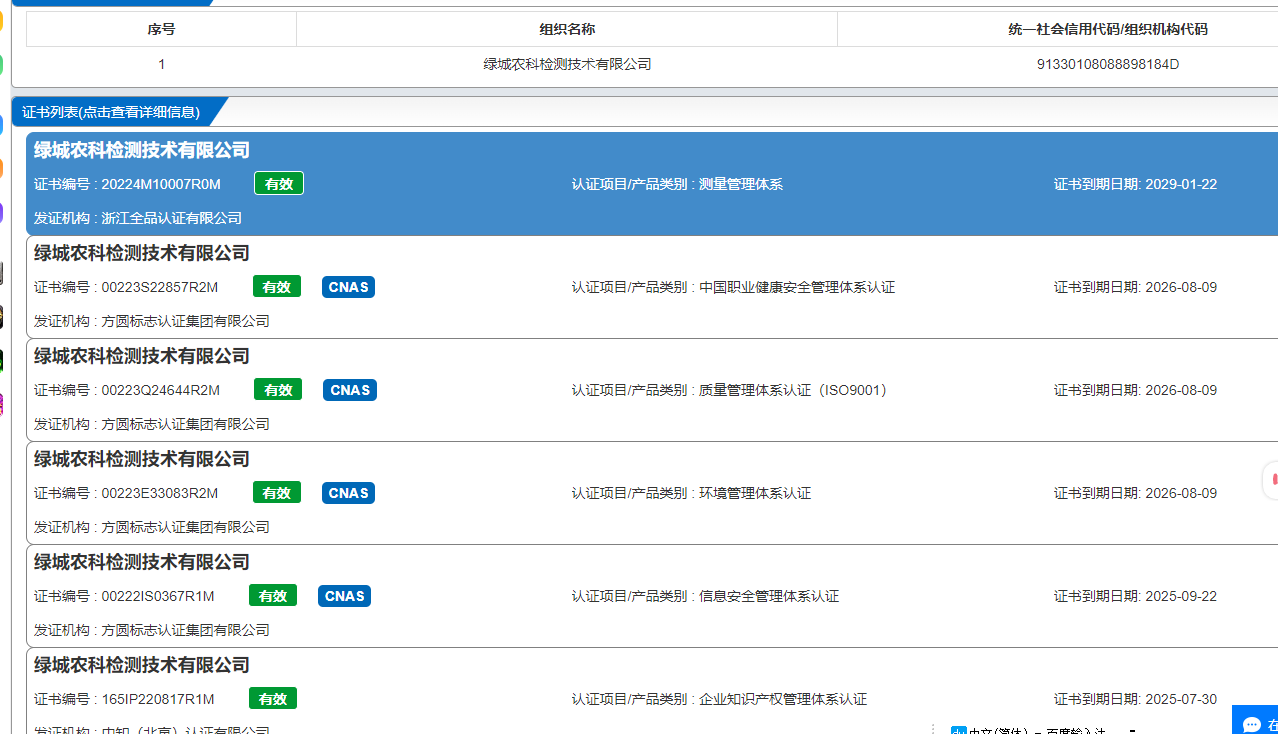The height and width of the screenshot is (734, 1278).
Task: Click the 有效 badge for certificate 00223S22857R2M
Action: [277, 287]
